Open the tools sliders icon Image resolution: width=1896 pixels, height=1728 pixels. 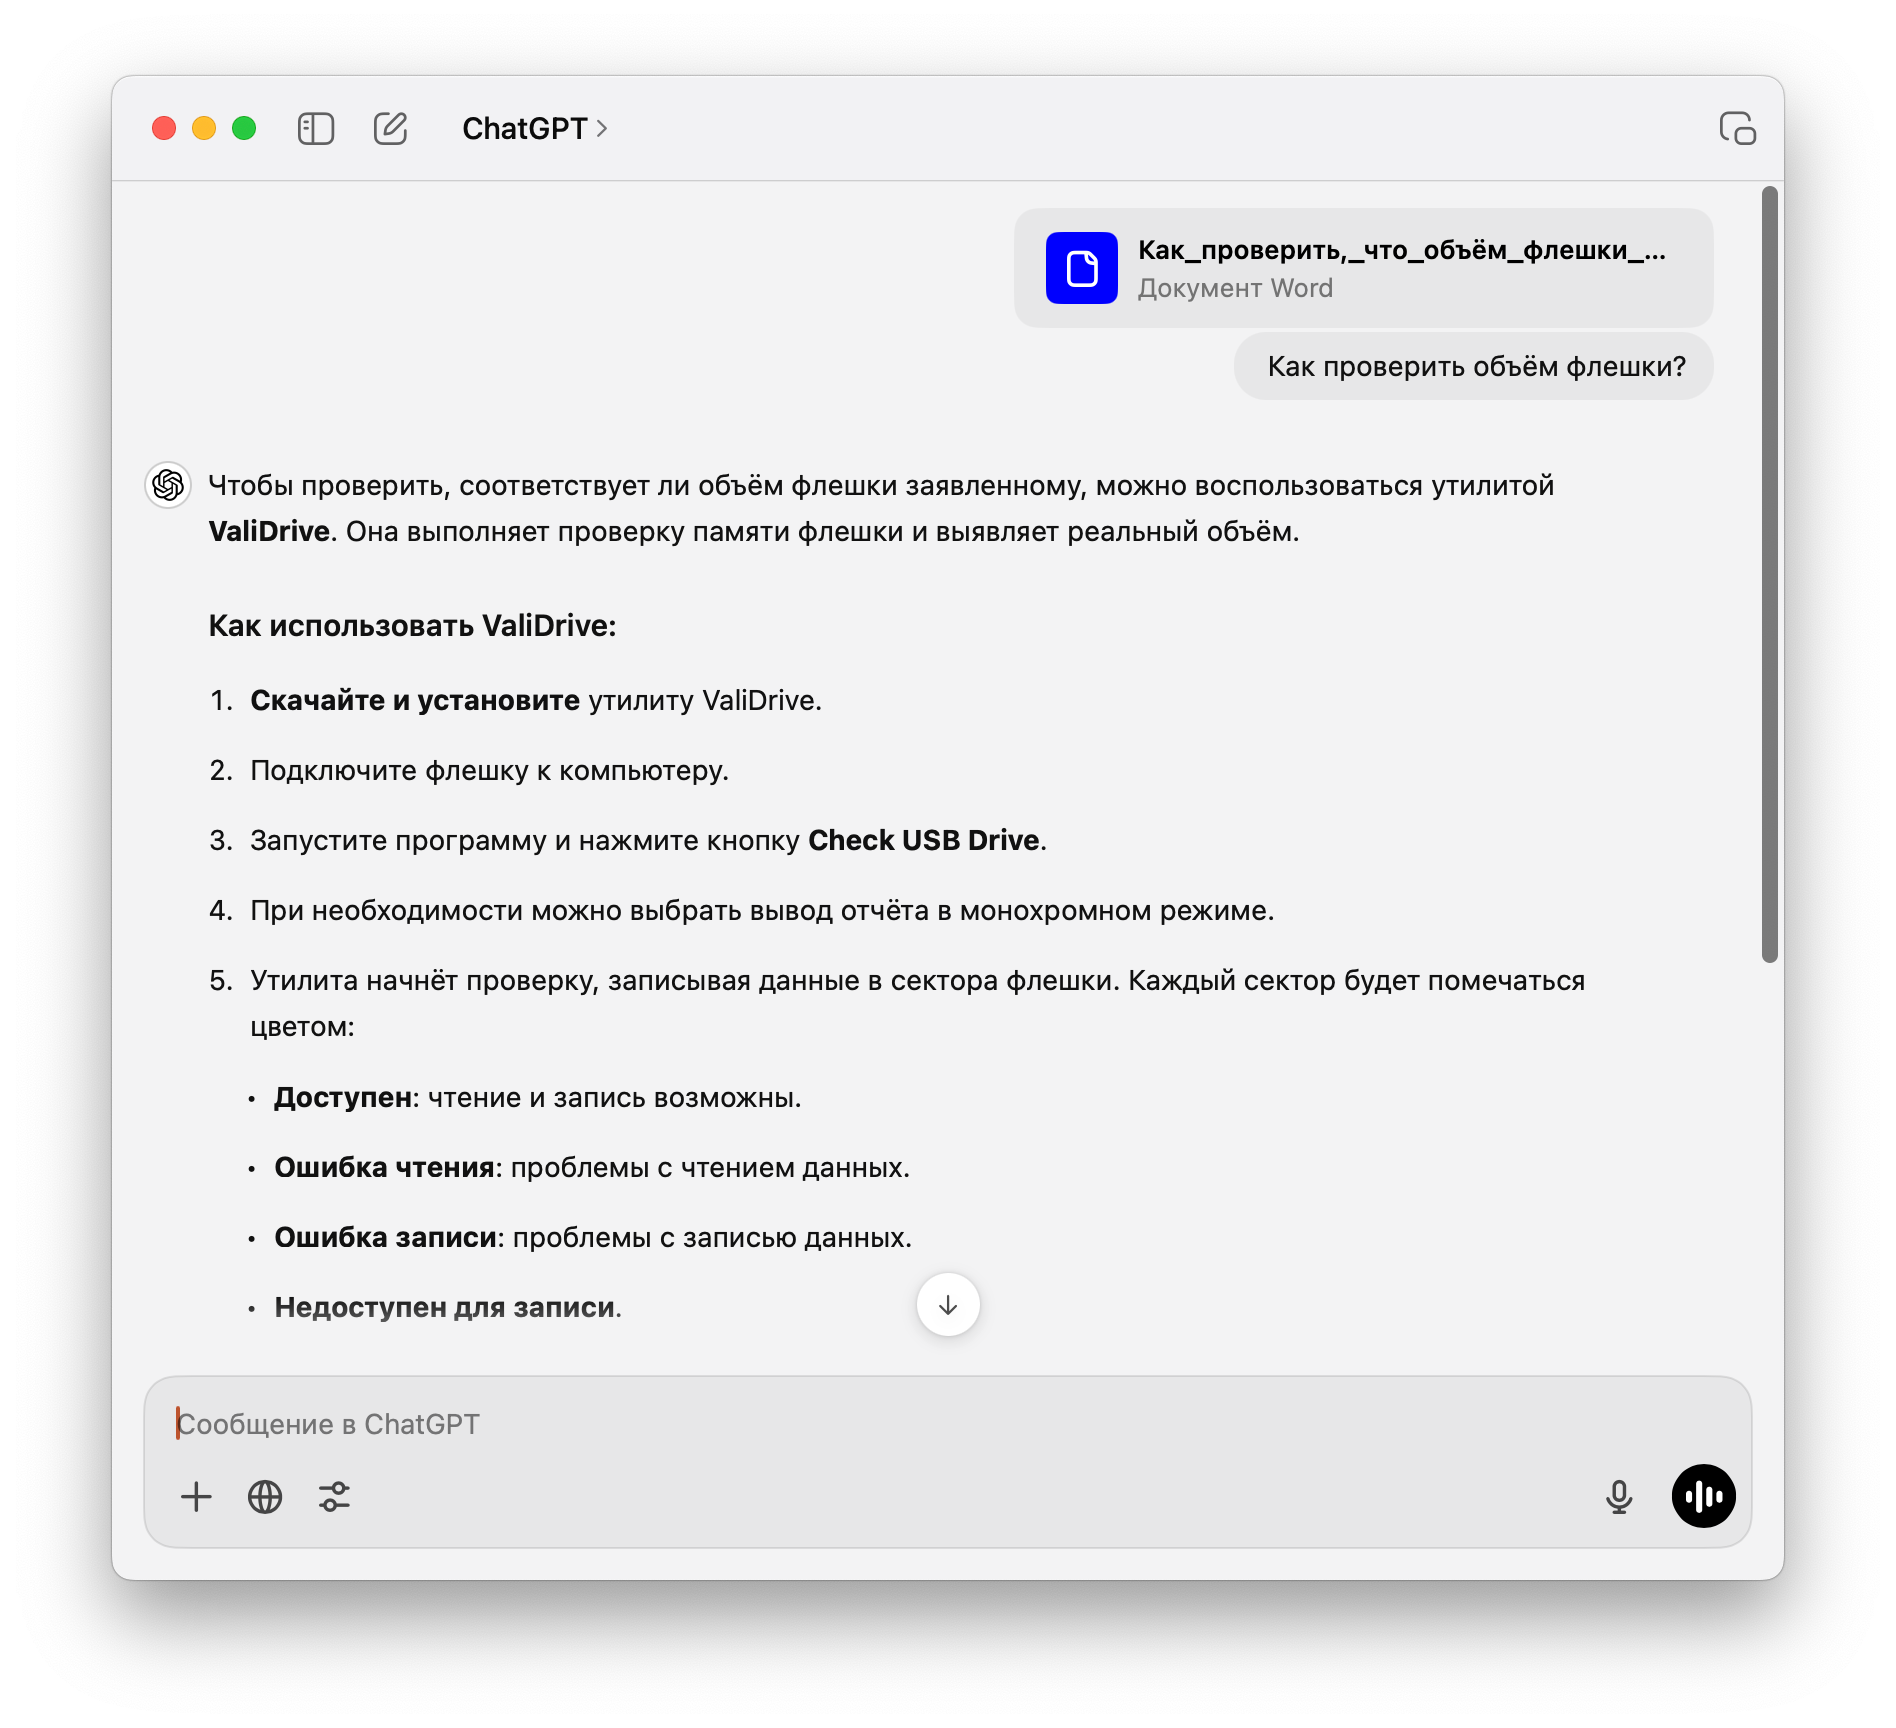click(x=334, y=1497)
